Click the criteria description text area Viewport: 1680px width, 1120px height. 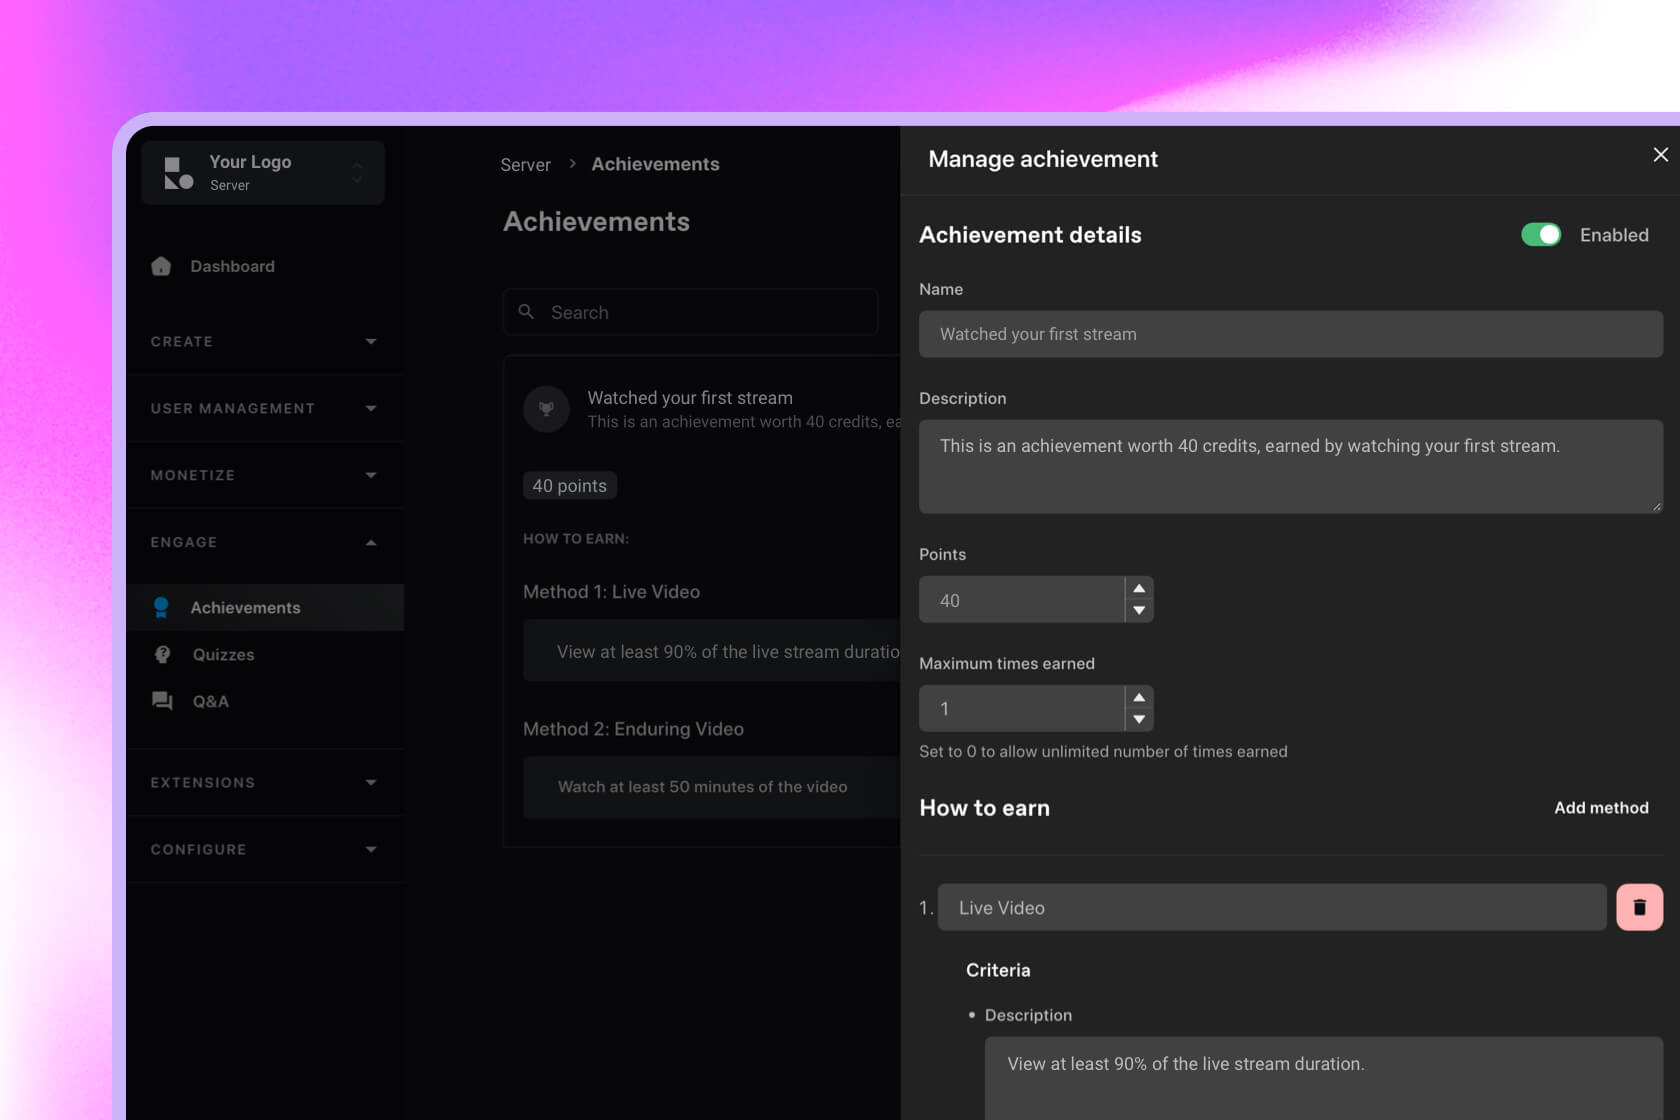tap(1324, 1078)
